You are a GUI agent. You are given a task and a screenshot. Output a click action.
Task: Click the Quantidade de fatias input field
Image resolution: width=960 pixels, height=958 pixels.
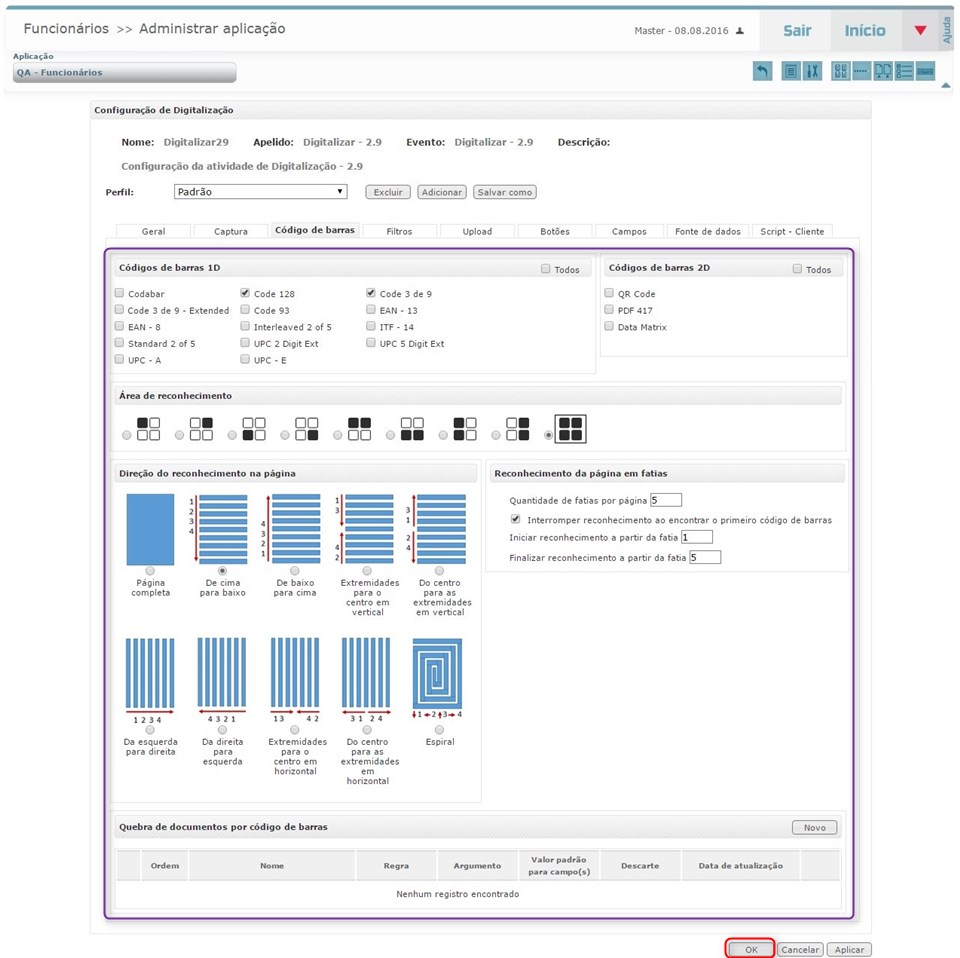[x=666, y=499]
